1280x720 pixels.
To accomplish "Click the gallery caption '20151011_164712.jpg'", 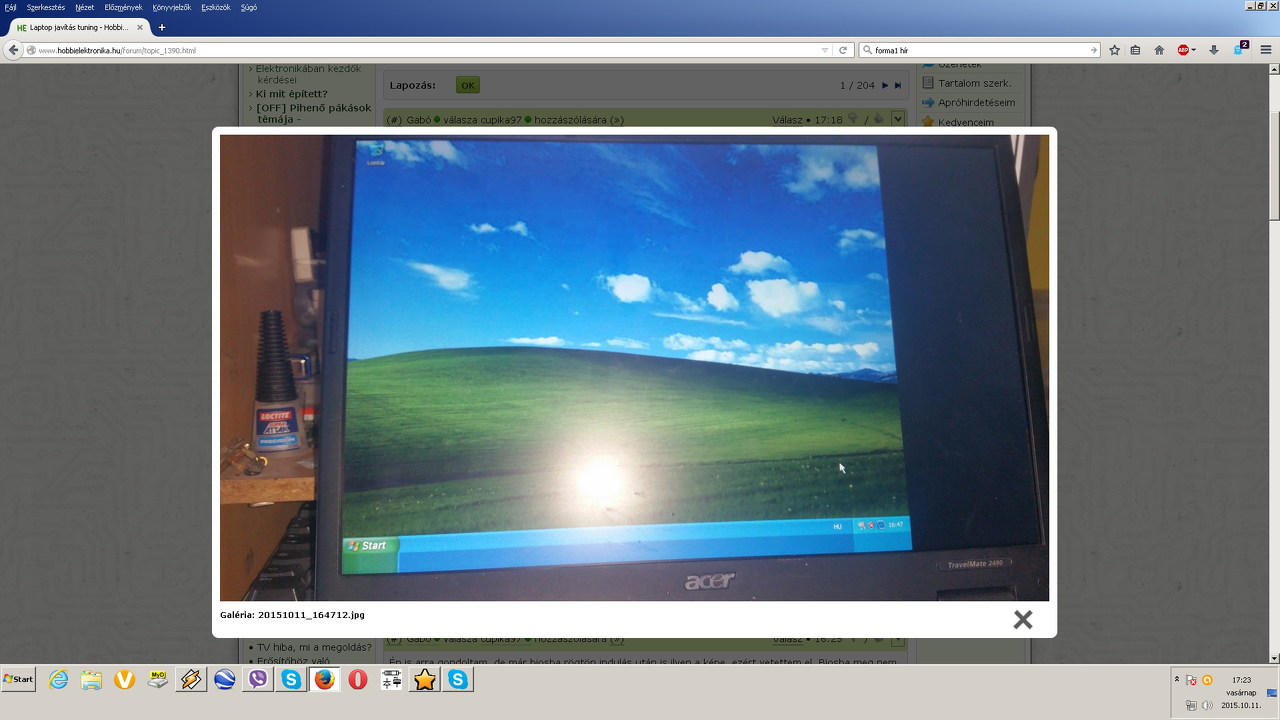I will pyautogui.click(x=311, y=615).
